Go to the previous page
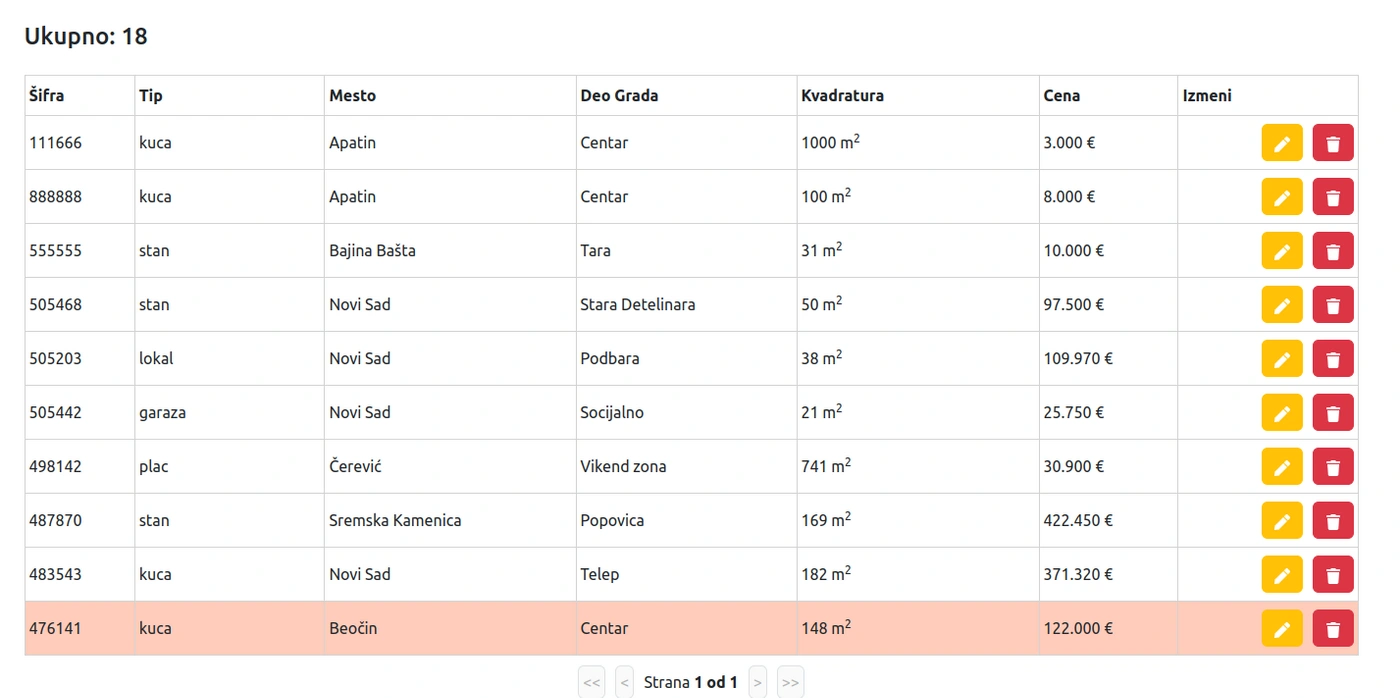Viewport: 1400px width, 698px height. tap(624, 683)
